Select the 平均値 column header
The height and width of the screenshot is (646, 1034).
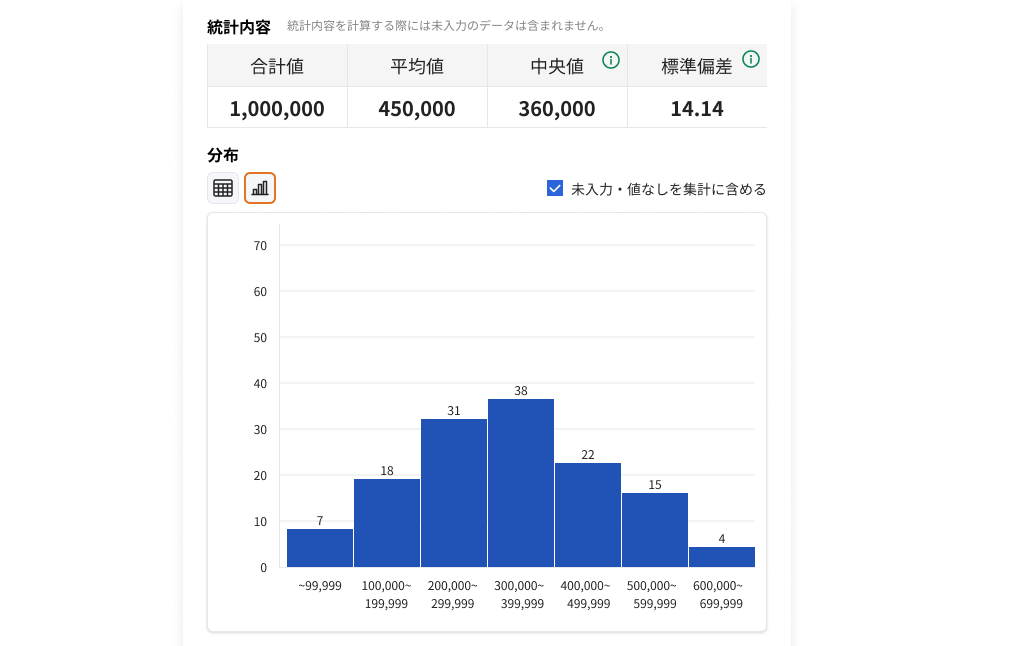click(x=416, y=65)
